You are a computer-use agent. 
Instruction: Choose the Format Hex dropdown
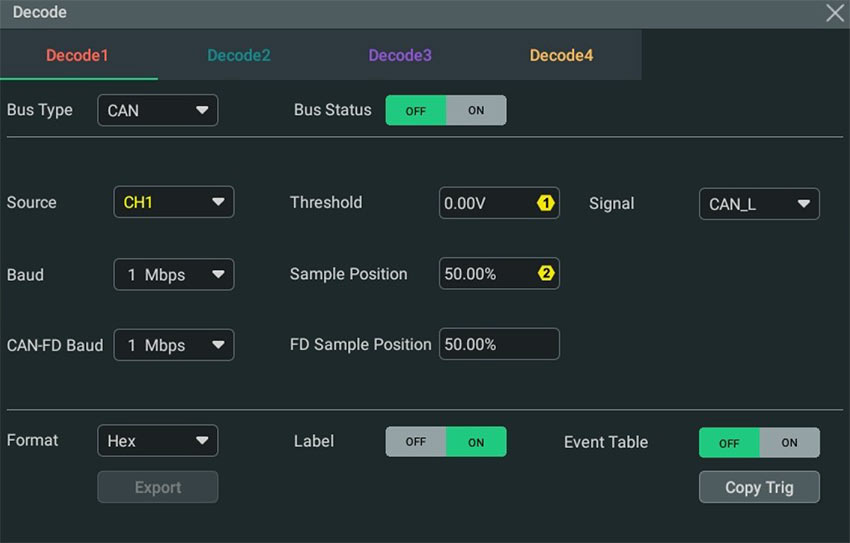click(x=158, y=441)
